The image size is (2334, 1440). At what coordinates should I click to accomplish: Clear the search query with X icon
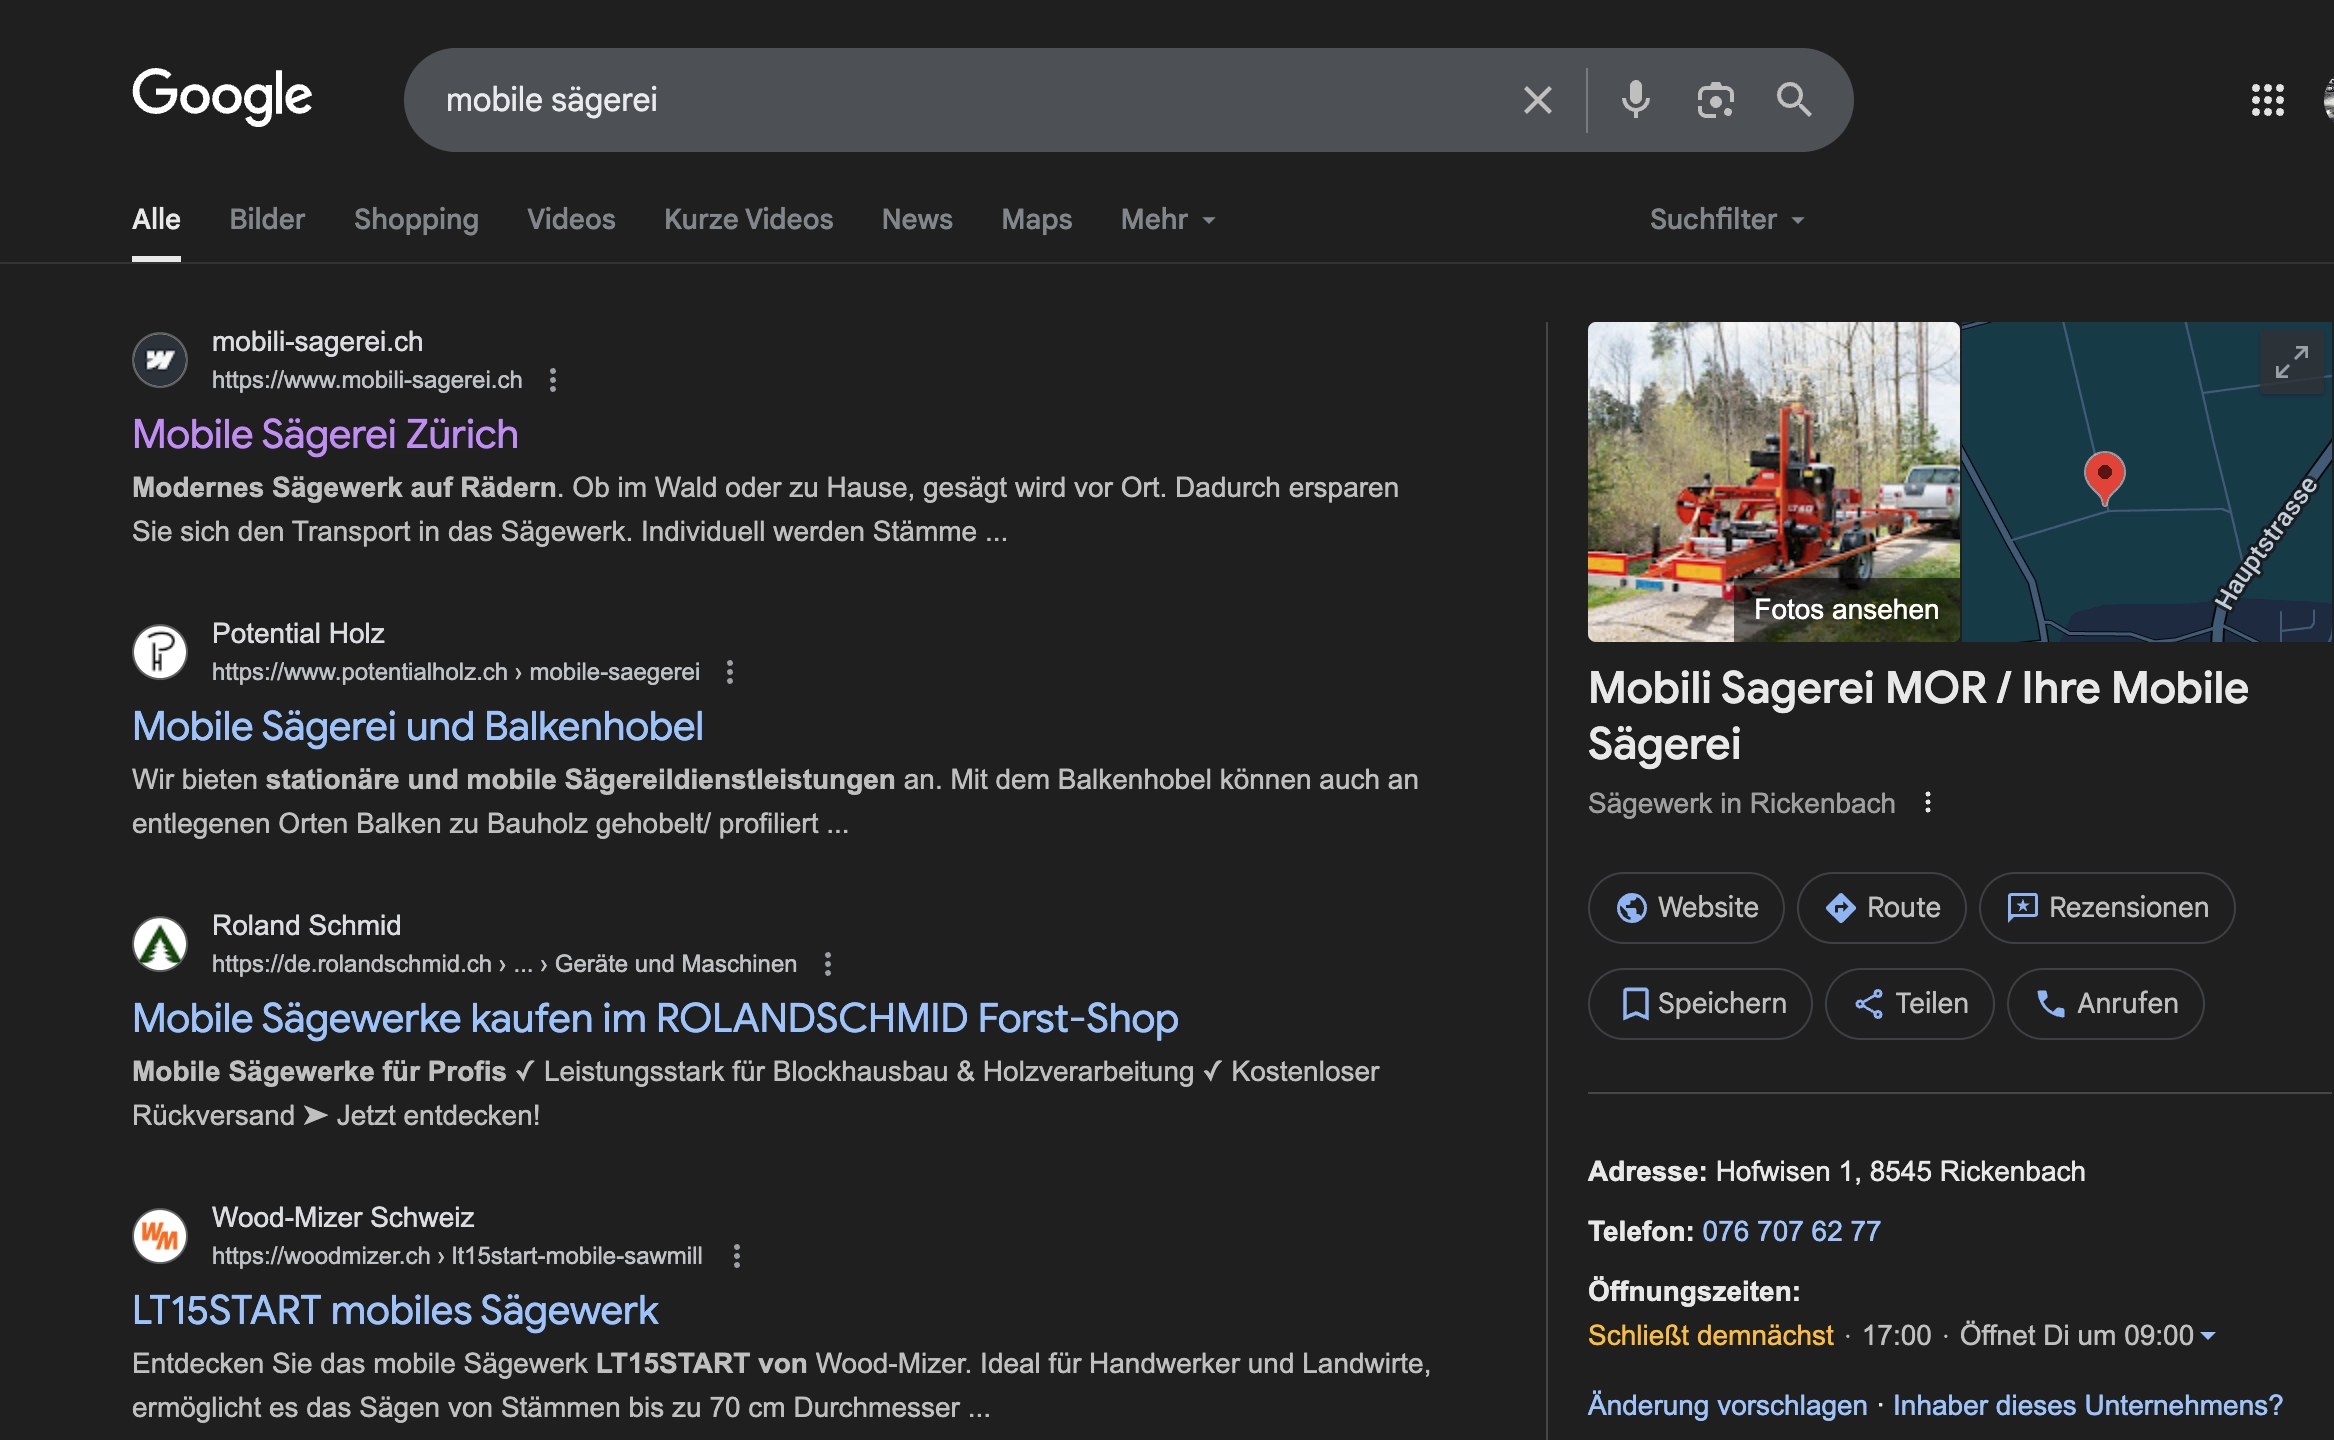click(x=1537, y=100)
